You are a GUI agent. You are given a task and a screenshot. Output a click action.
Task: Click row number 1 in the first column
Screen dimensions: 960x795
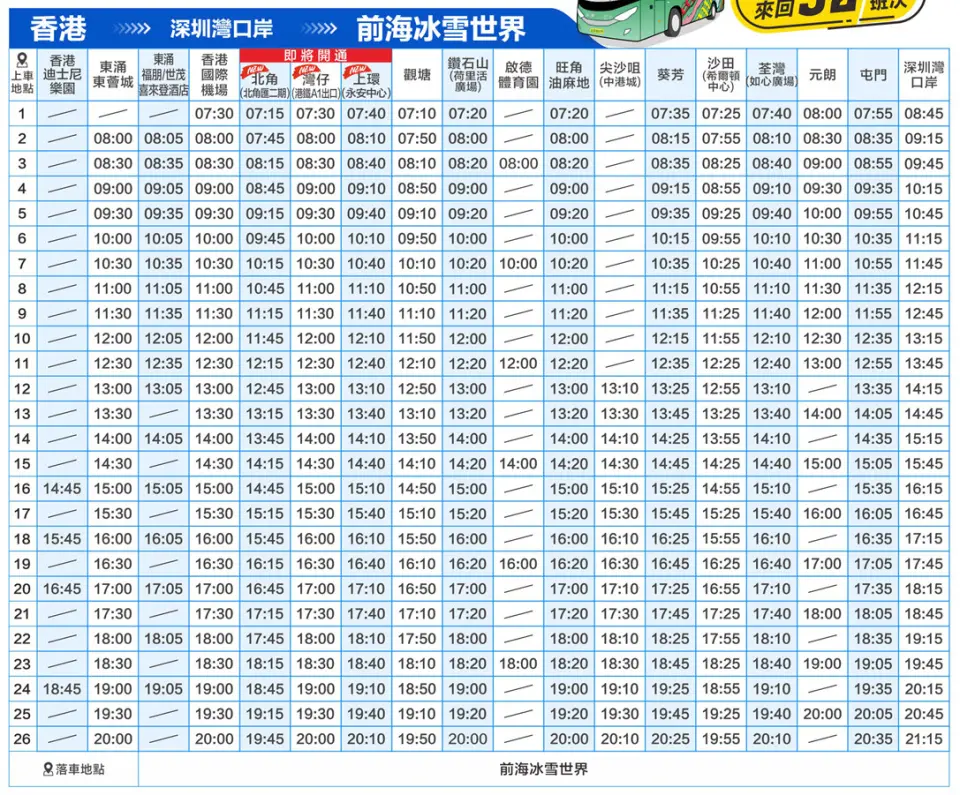click(22, 114)
